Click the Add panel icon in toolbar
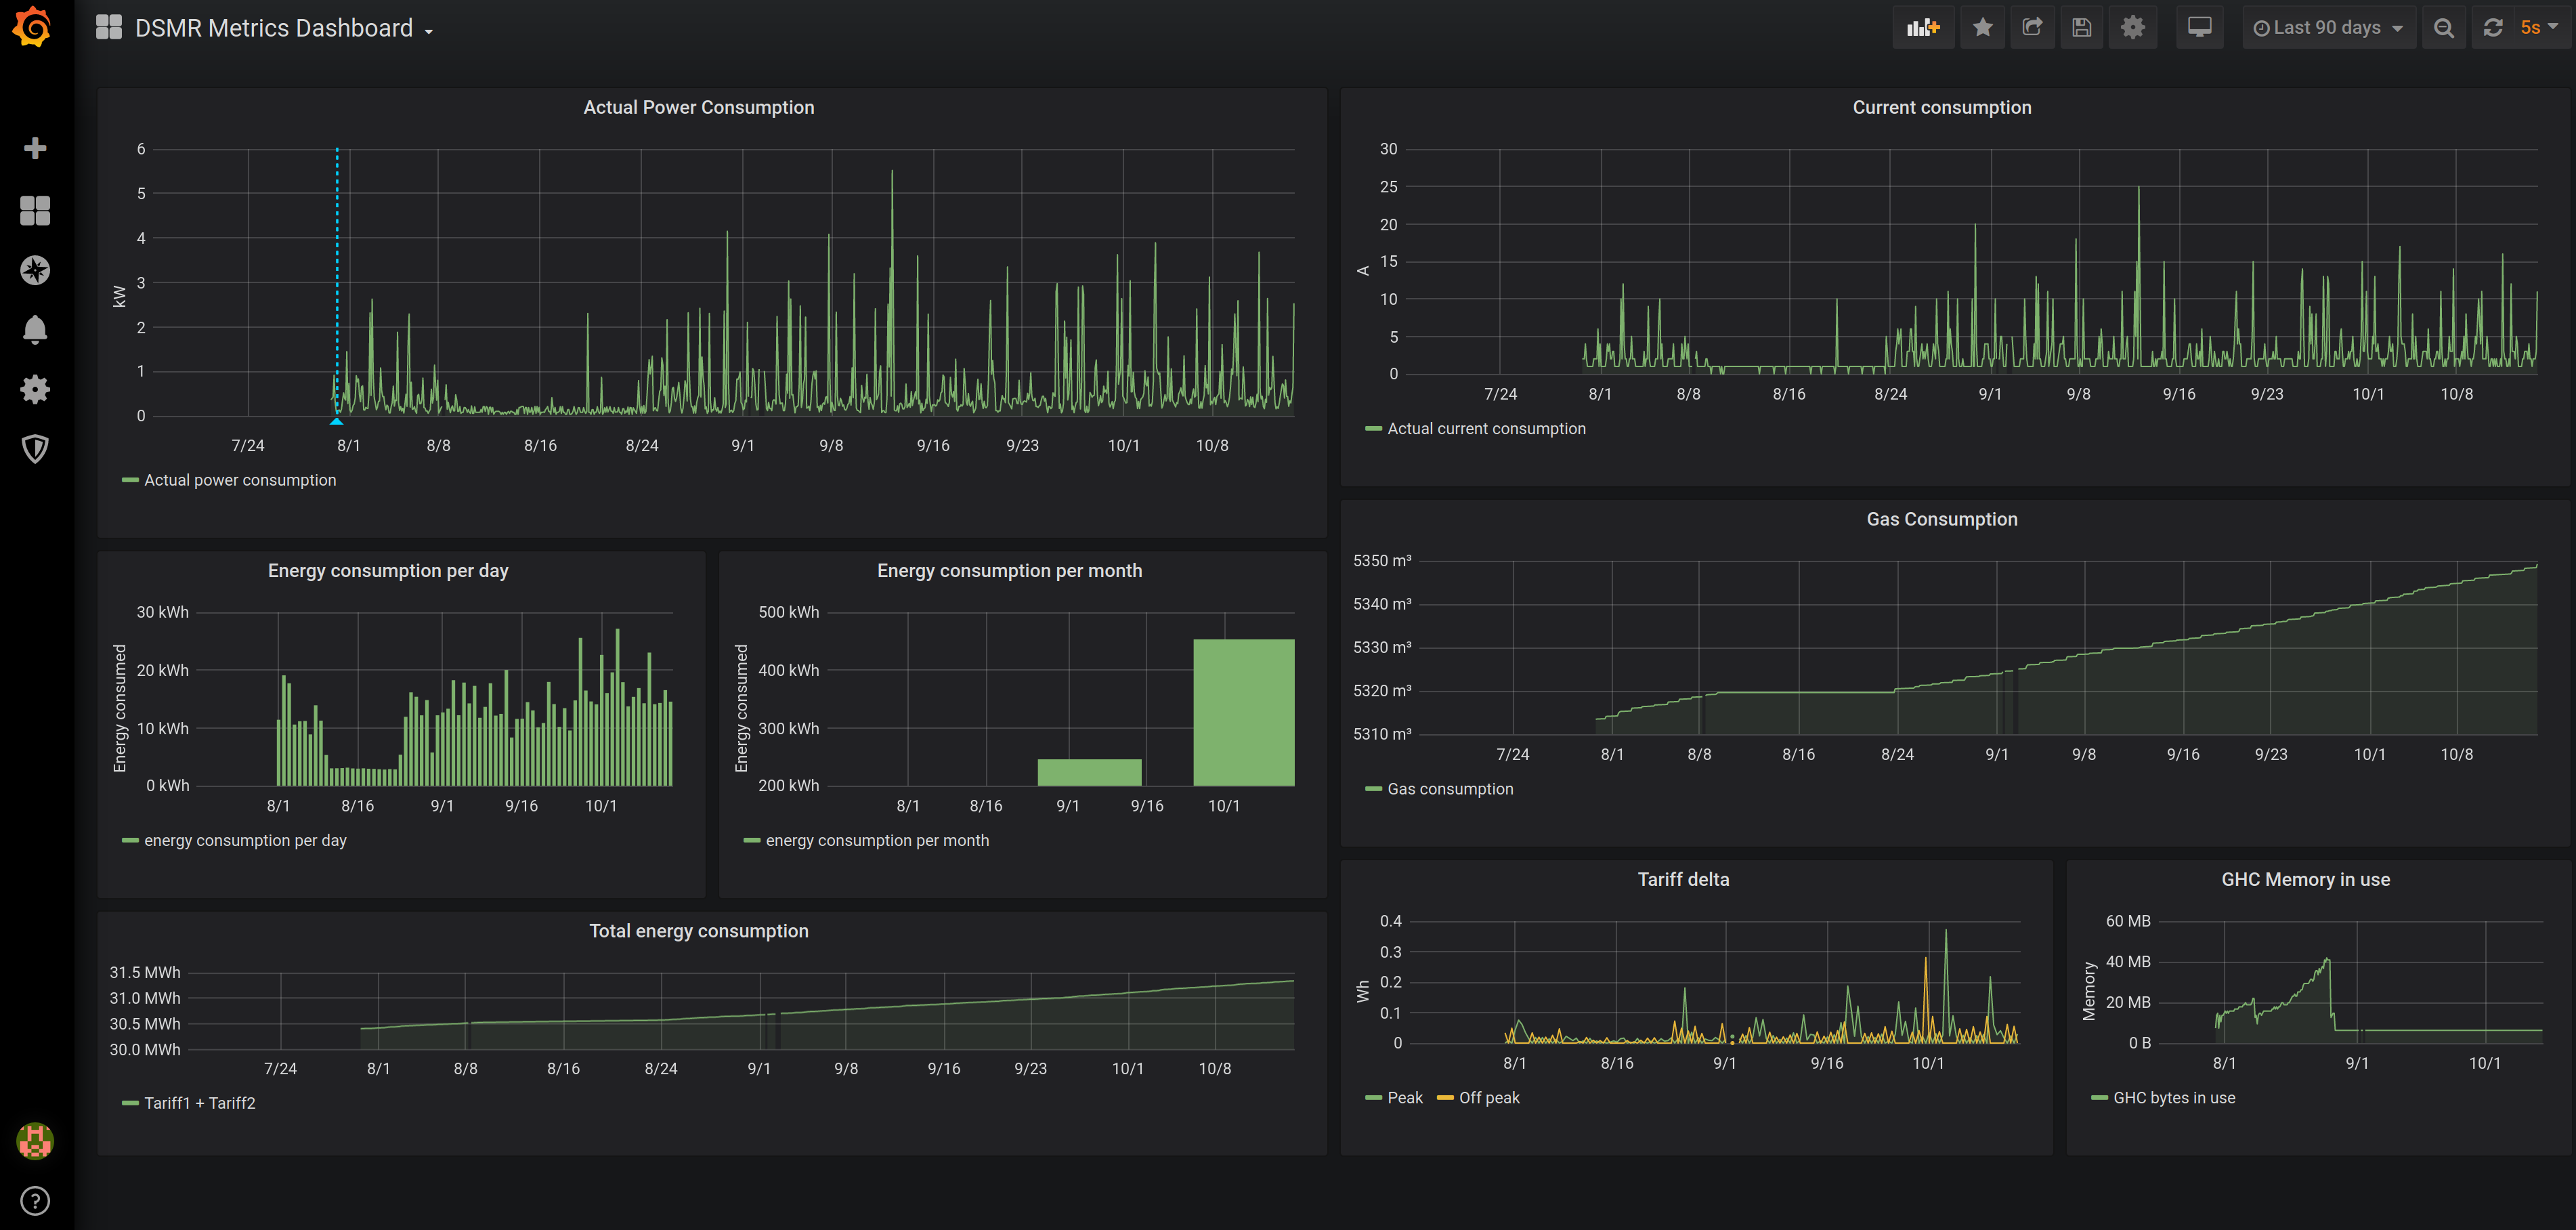 (1922, 28)
